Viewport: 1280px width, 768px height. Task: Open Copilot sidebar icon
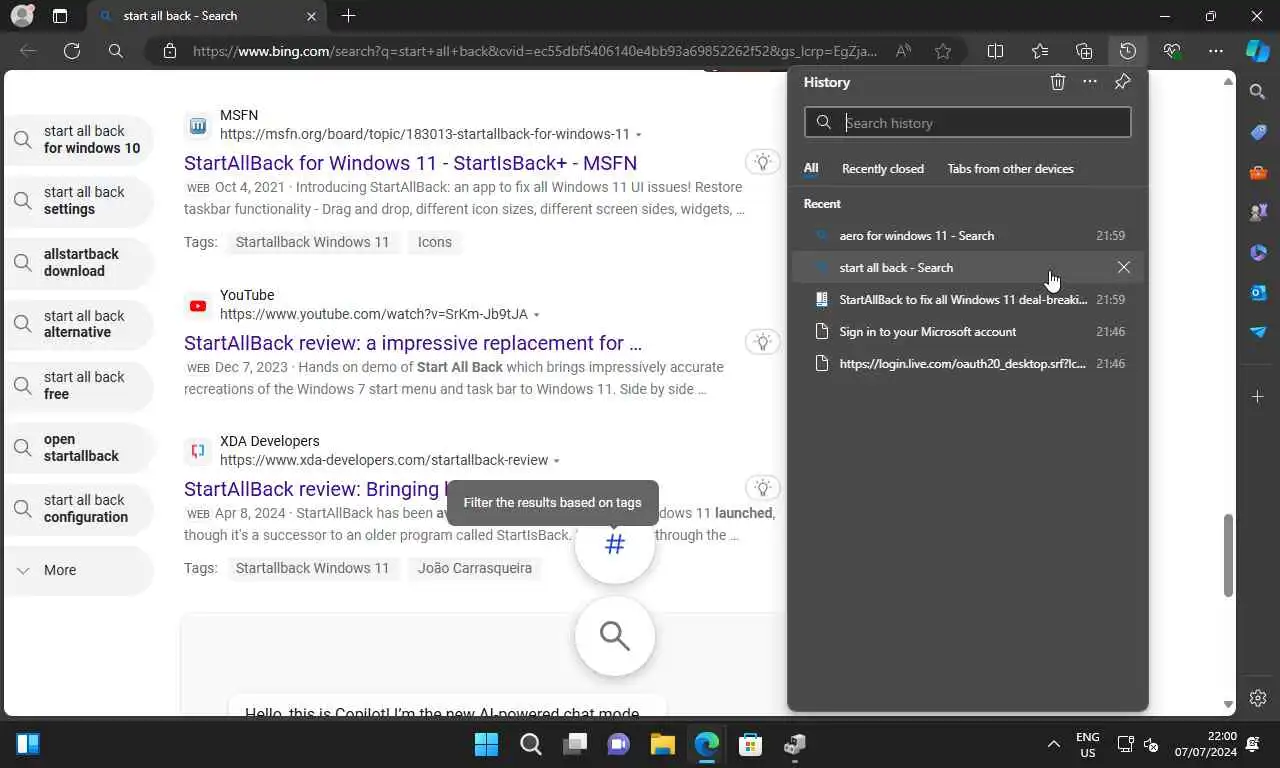[x=1257, y=51]
